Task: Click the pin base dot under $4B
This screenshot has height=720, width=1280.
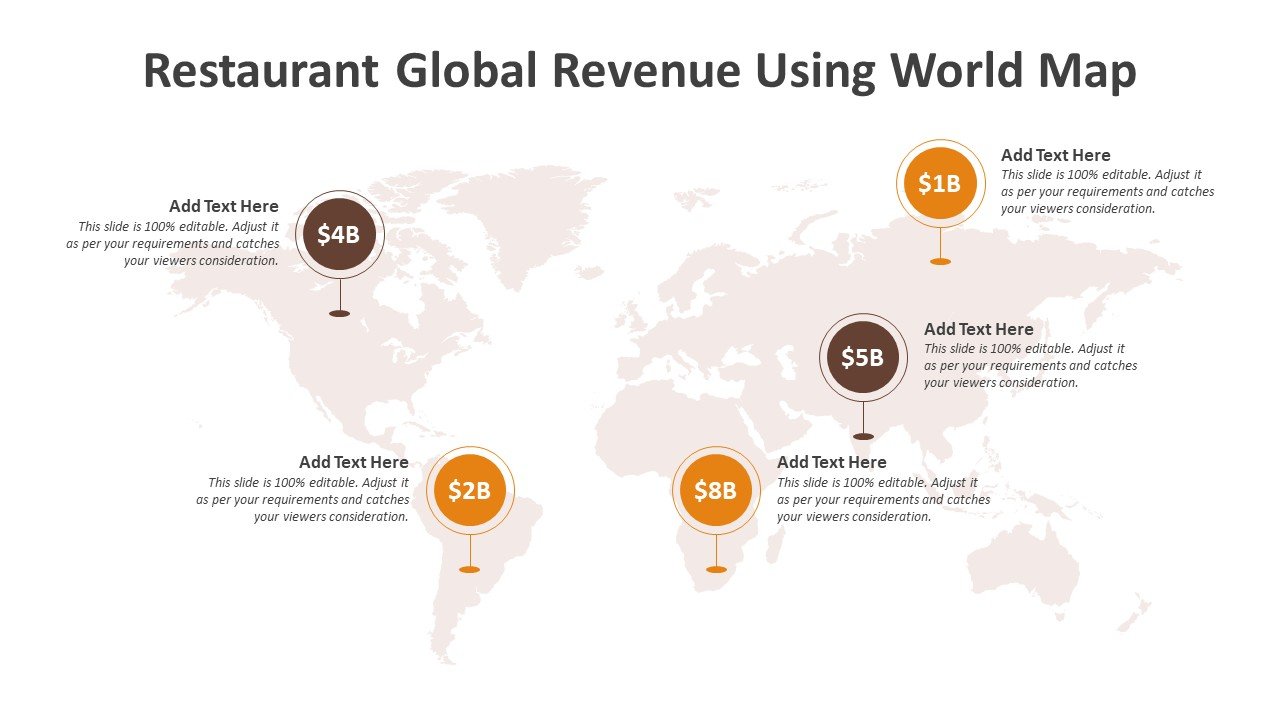Action: 340,313
